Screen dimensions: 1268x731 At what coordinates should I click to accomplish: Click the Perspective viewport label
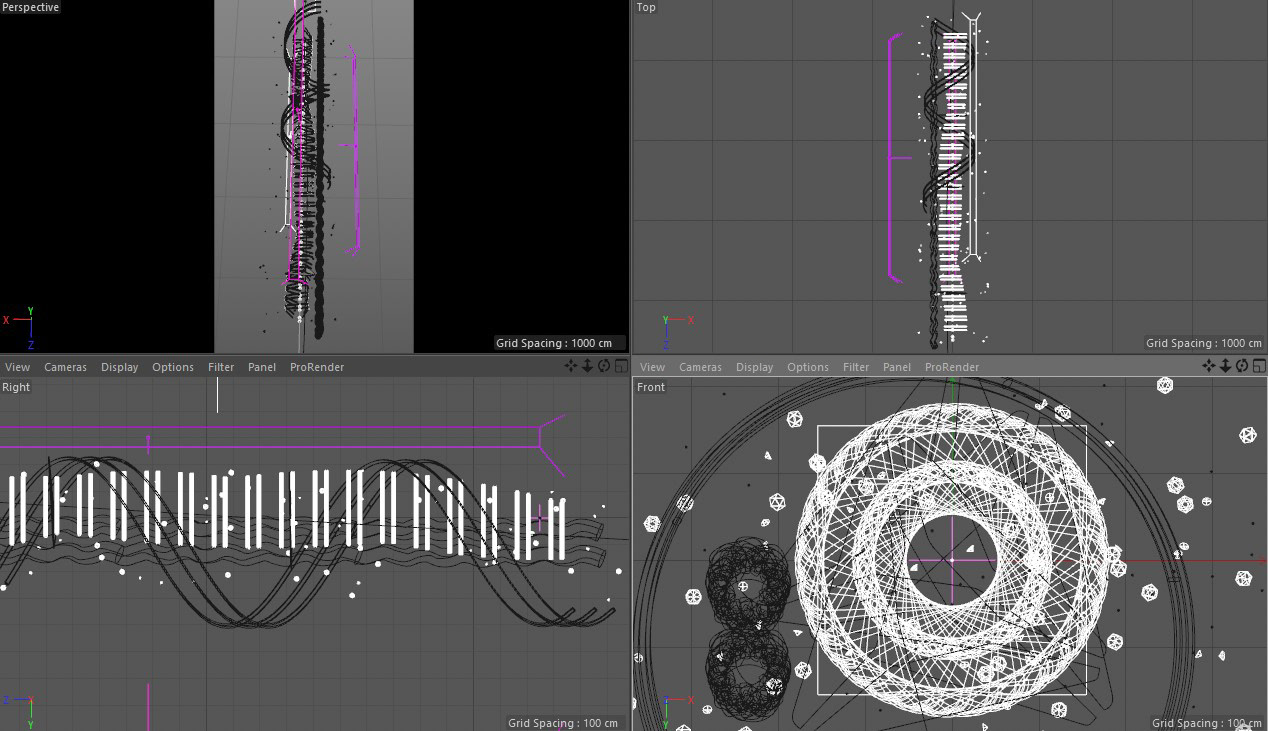coord(31,7)
